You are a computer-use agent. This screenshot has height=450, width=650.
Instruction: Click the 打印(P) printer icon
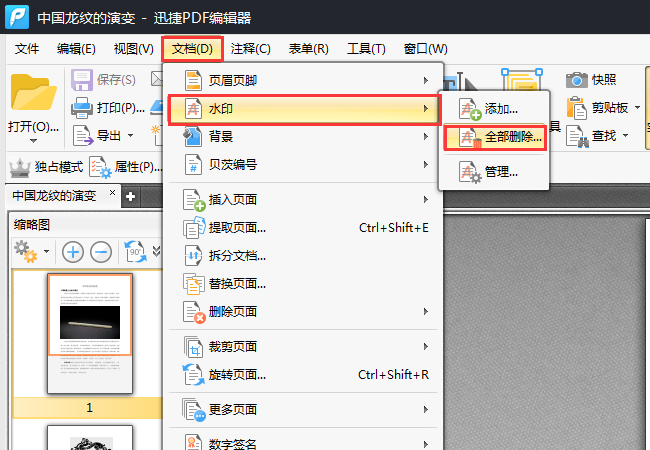tap(82, 108)
